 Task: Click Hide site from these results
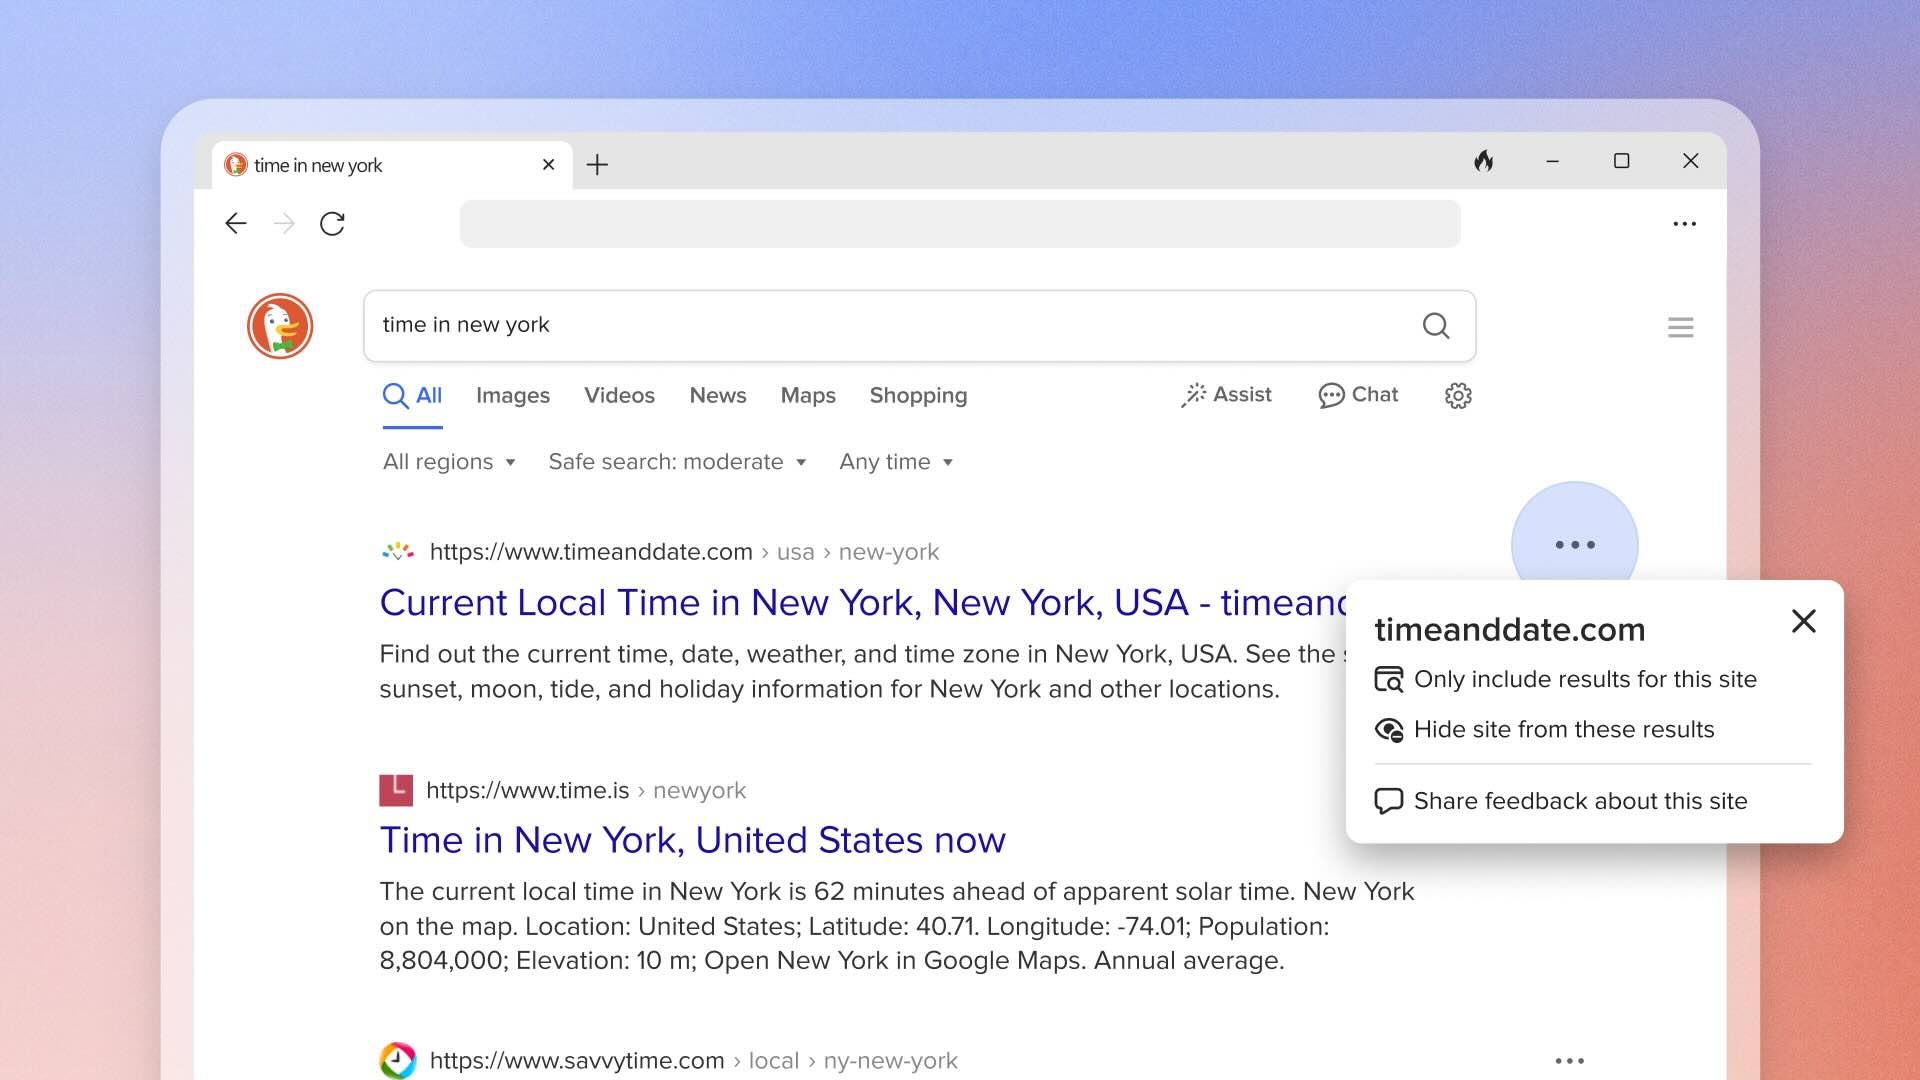pos(1564,729)
